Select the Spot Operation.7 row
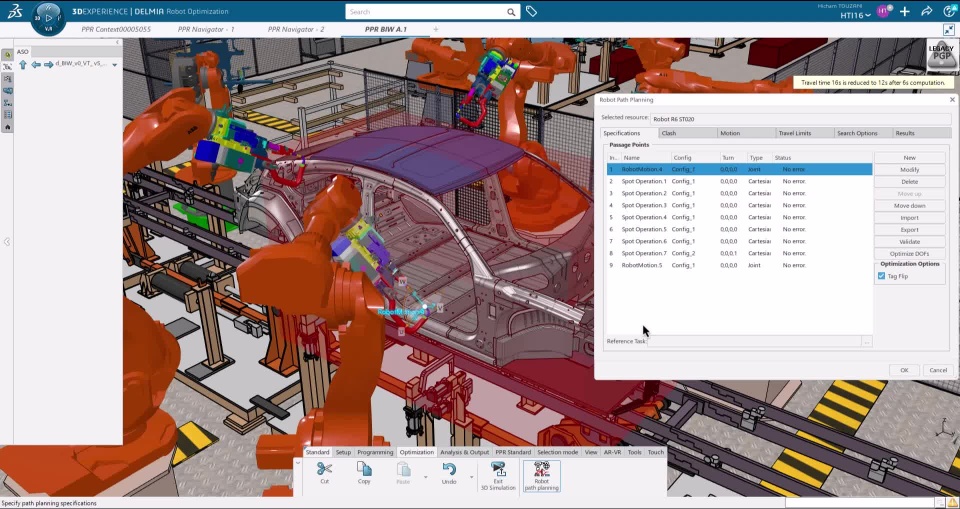This screenshot has width=960, height=509. [739, 253]
